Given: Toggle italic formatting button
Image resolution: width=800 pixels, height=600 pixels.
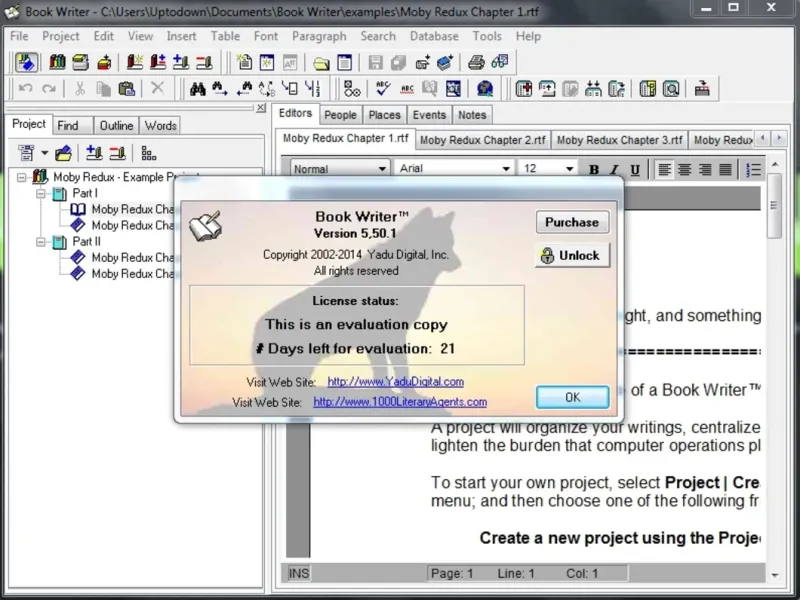Looking at the screenshot, I should 614,169.
